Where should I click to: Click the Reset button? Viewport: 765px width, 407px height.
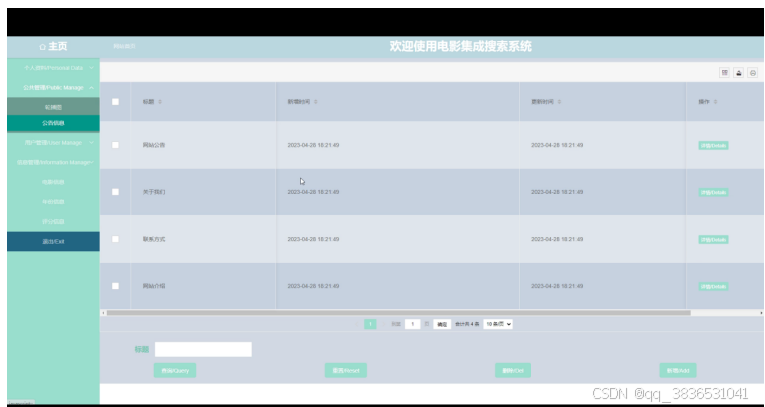[x=346, y=370]
